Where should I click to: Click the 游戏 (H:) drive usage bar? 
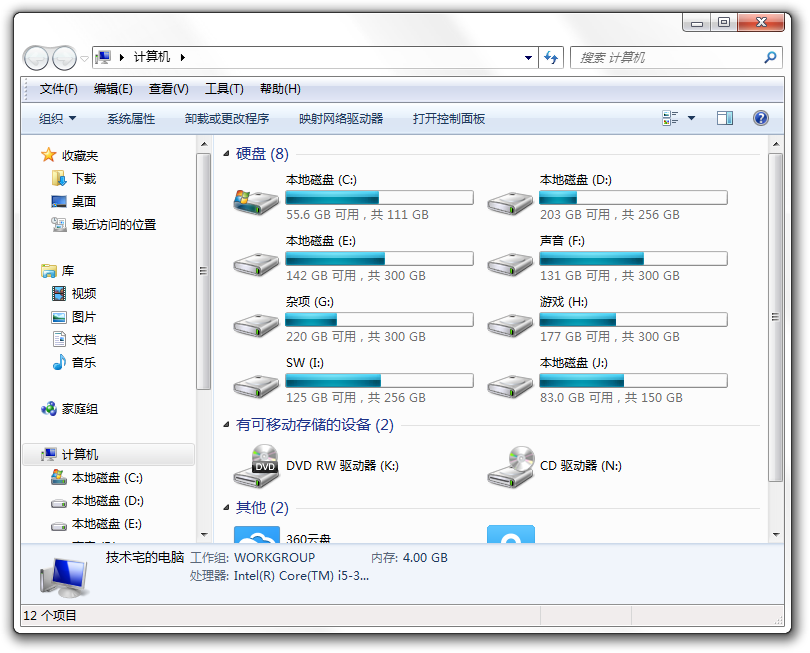tap(633, 320)
